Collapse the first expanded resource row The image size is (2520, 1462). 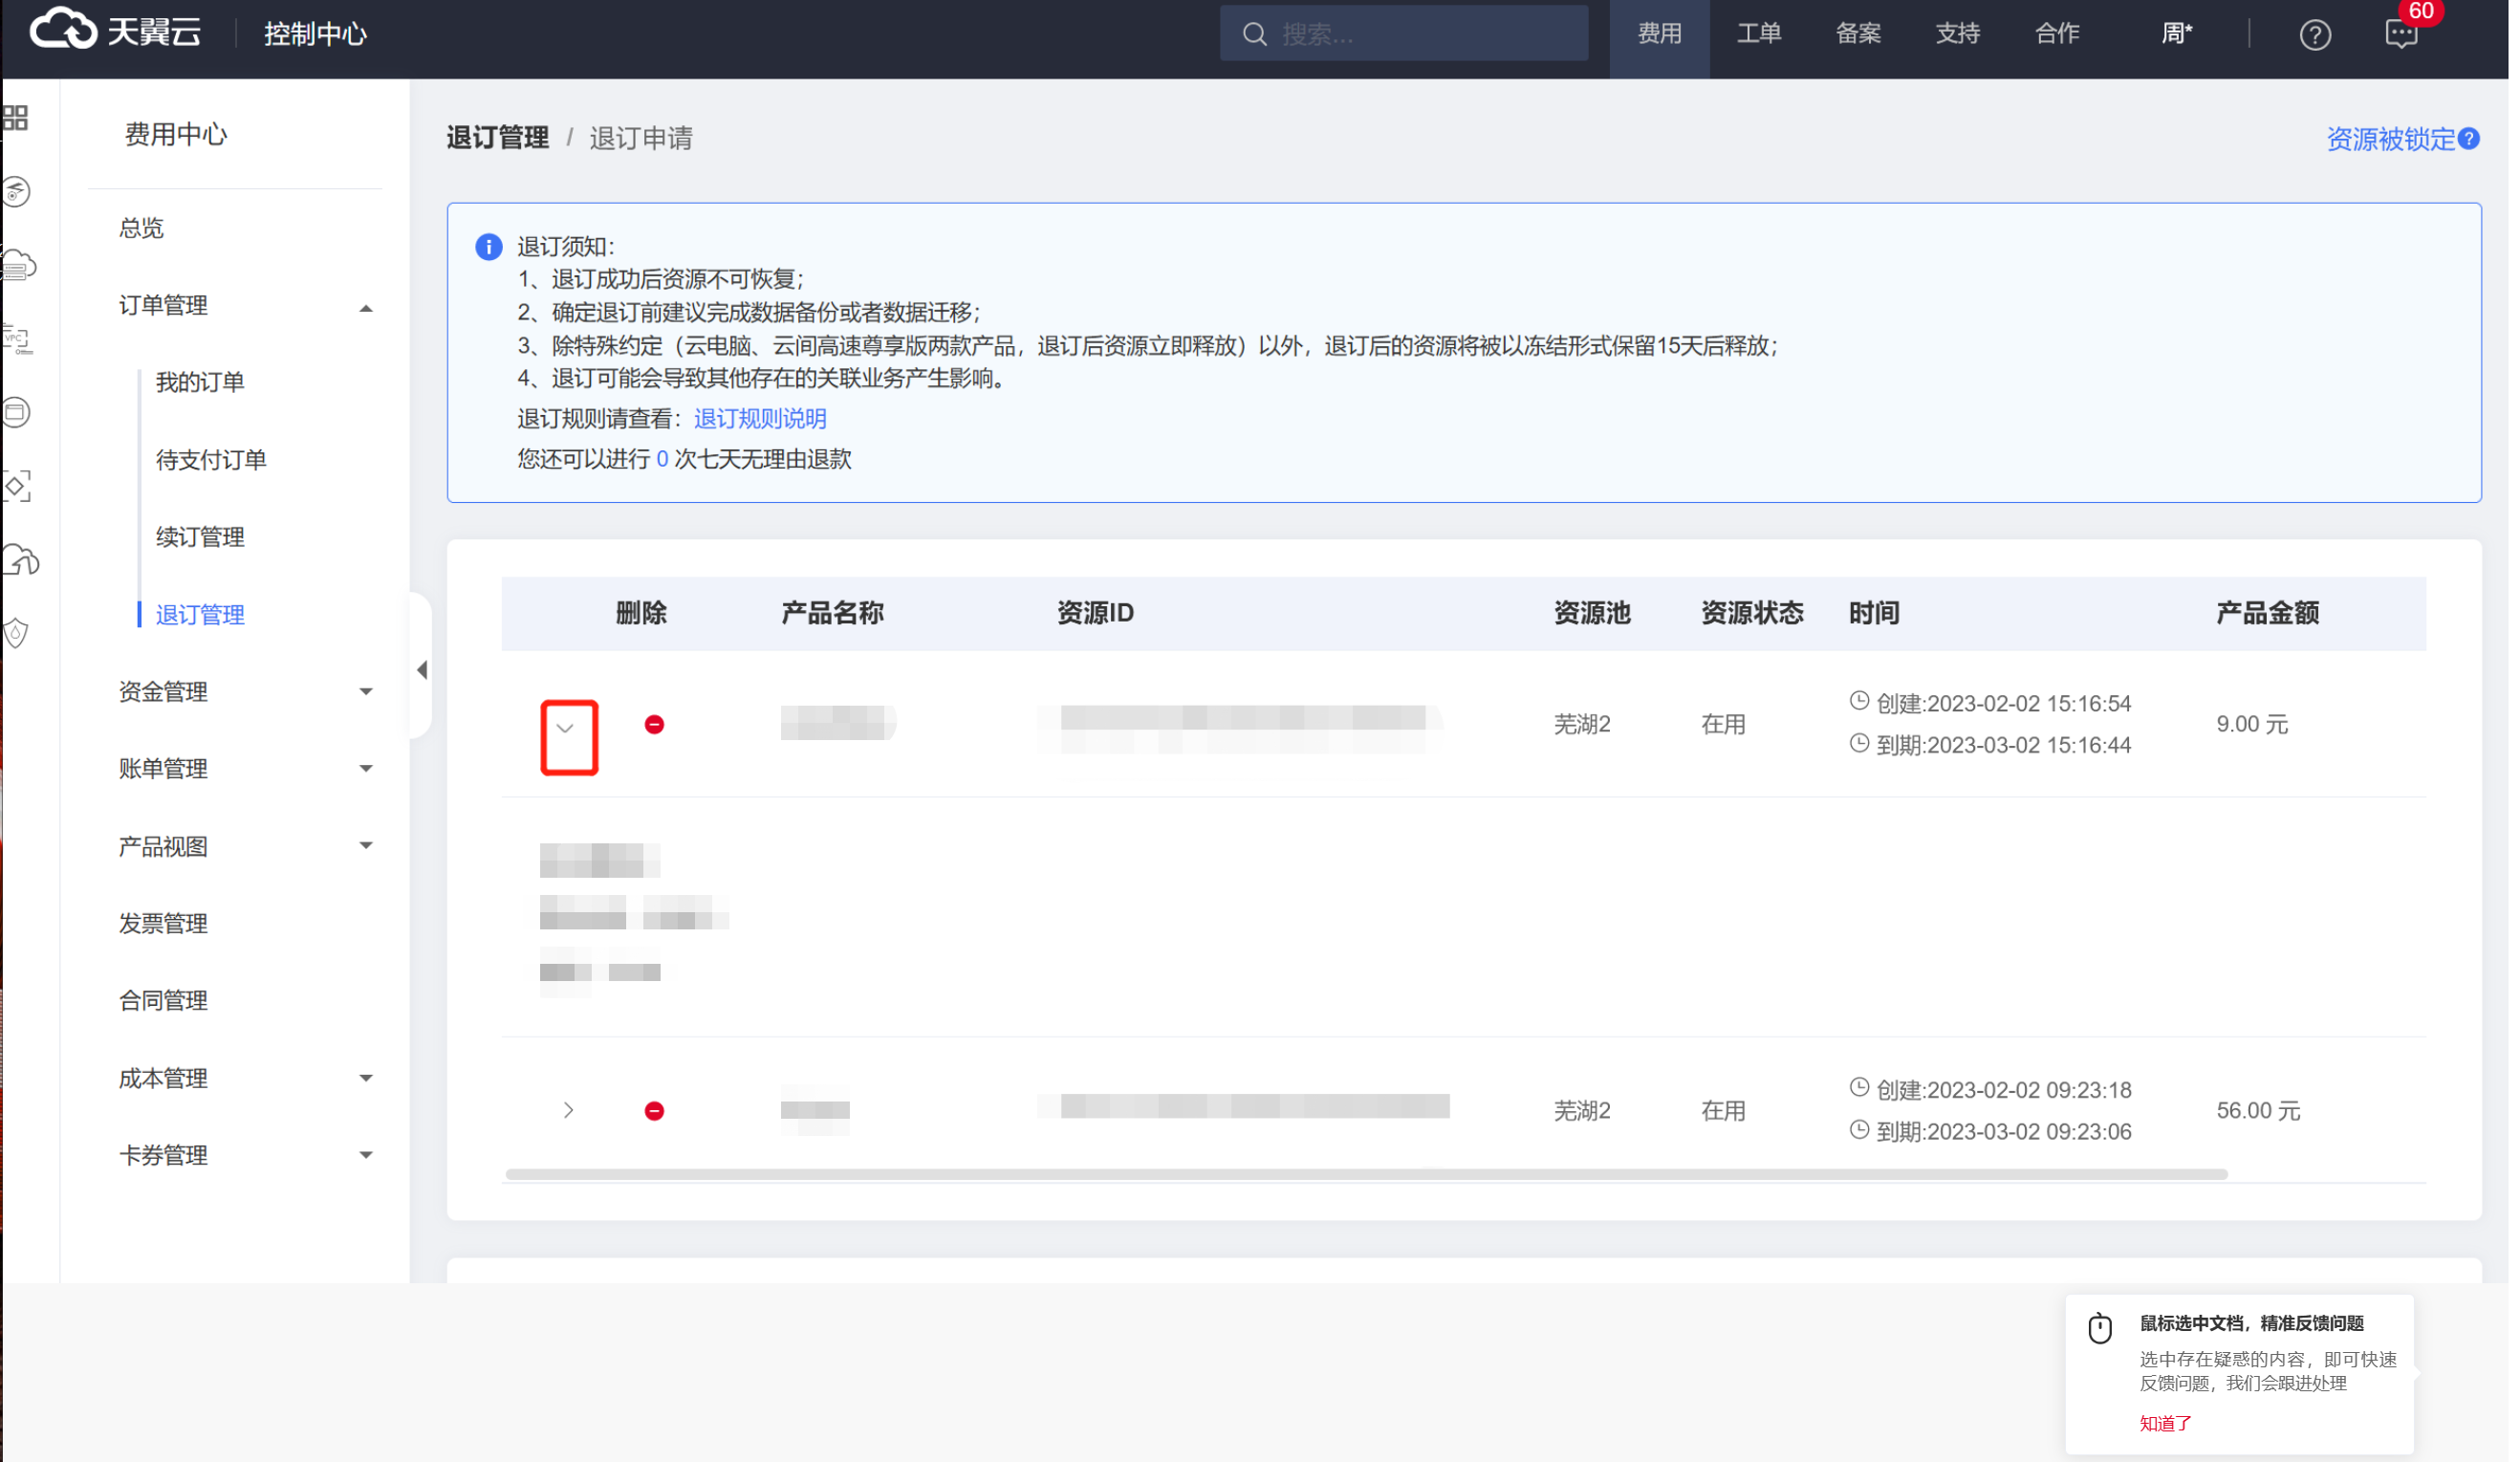tap(567, 730)
